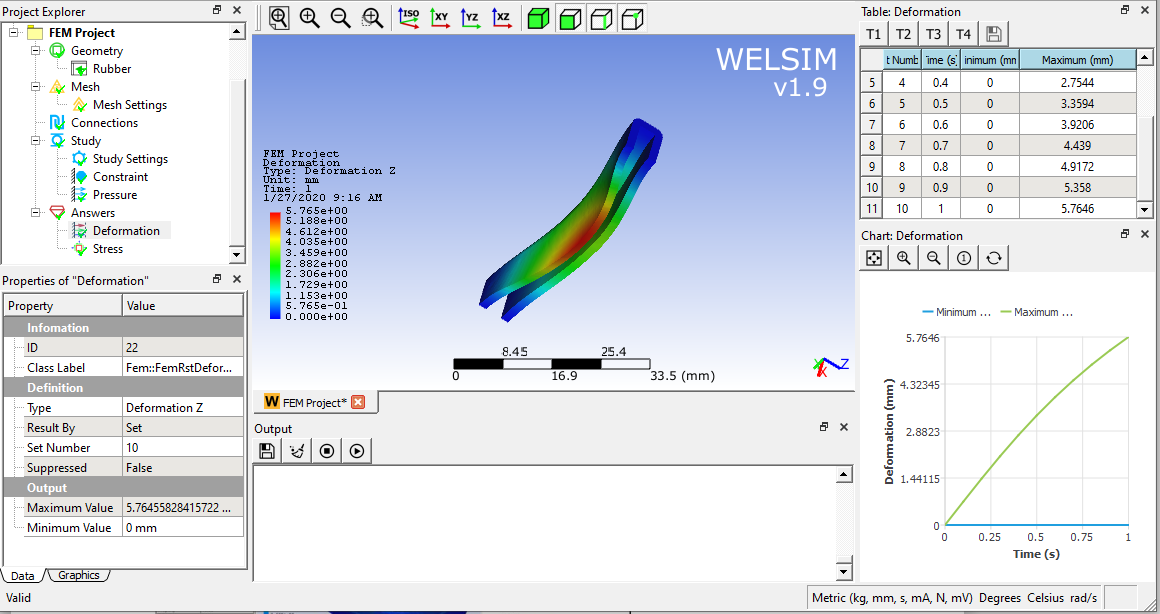Open Study Settings tree item

[130, 159]
